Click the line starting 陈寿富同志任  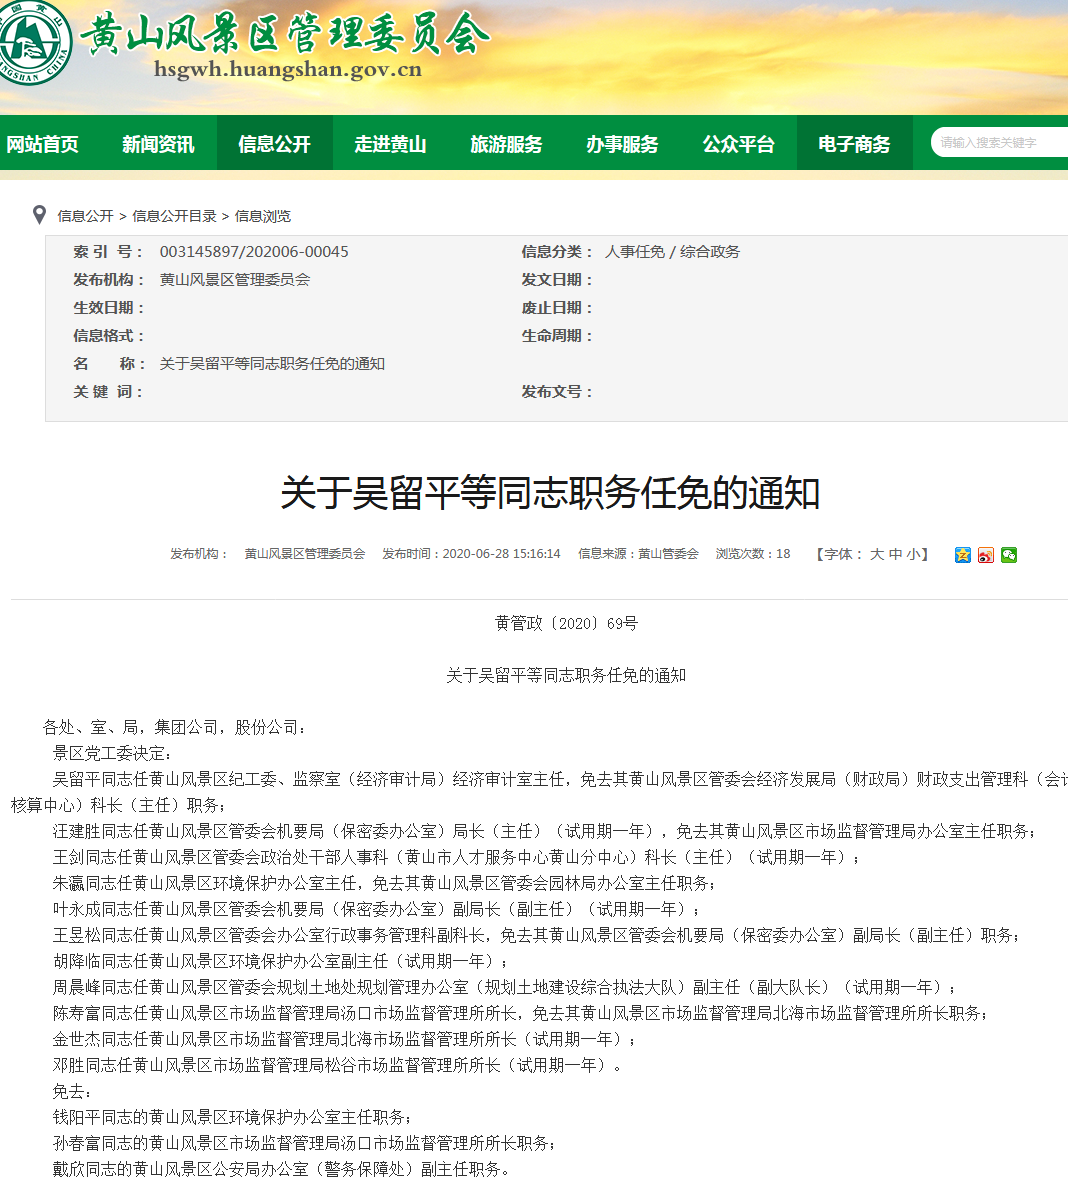click(520, 1012)
